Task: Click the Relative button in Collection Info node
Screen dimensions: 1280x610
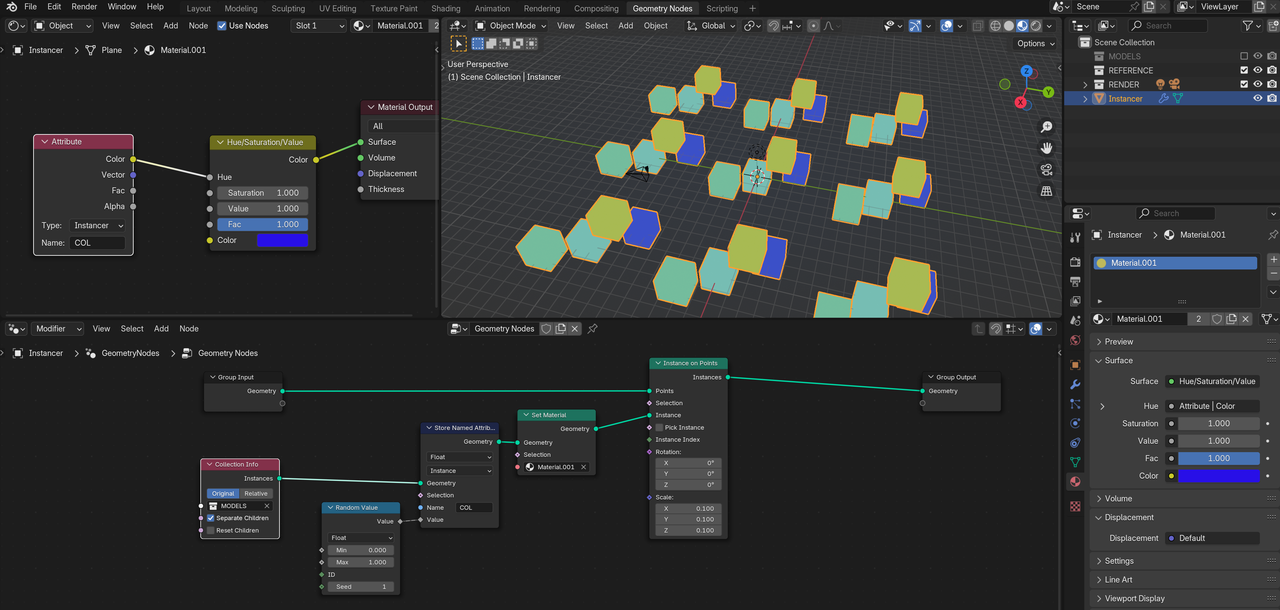Action: tap(255, 493)
